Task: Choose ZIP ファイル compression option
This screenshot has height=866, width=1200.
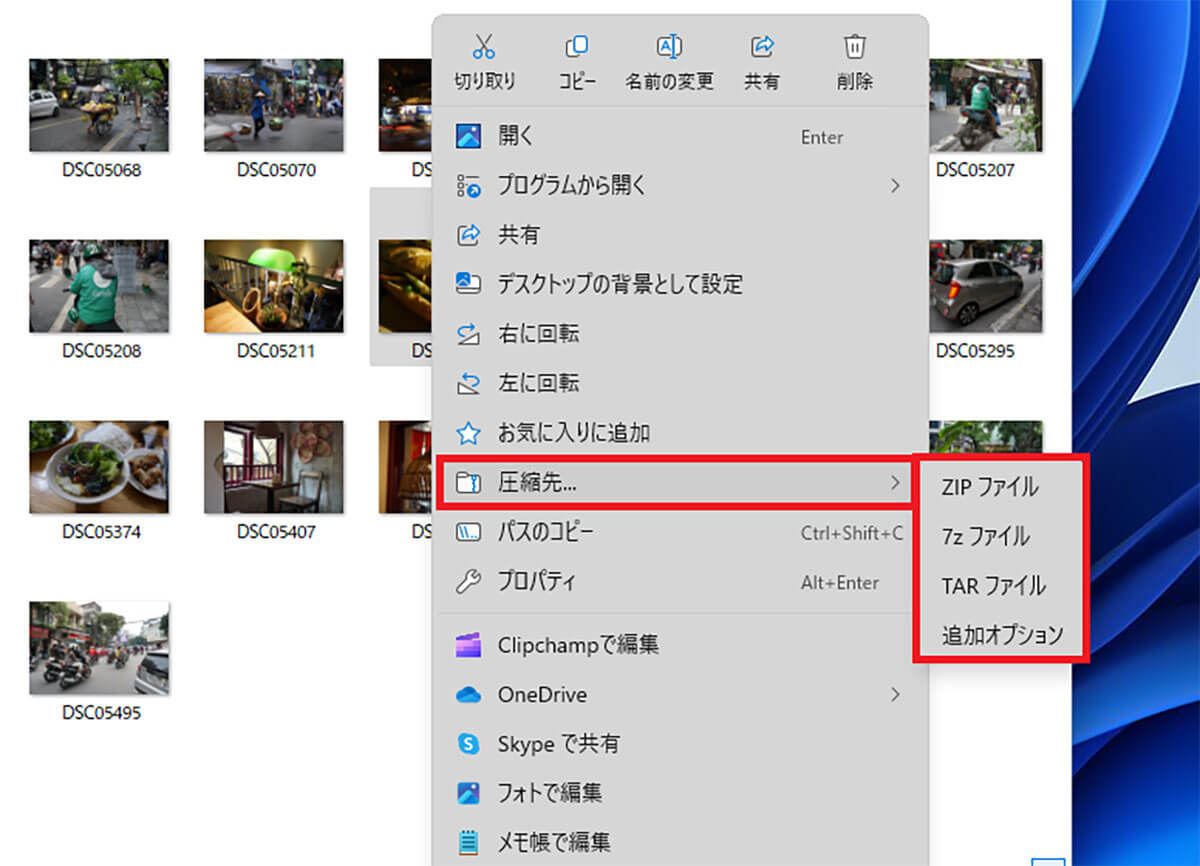Action: point(990,487)
